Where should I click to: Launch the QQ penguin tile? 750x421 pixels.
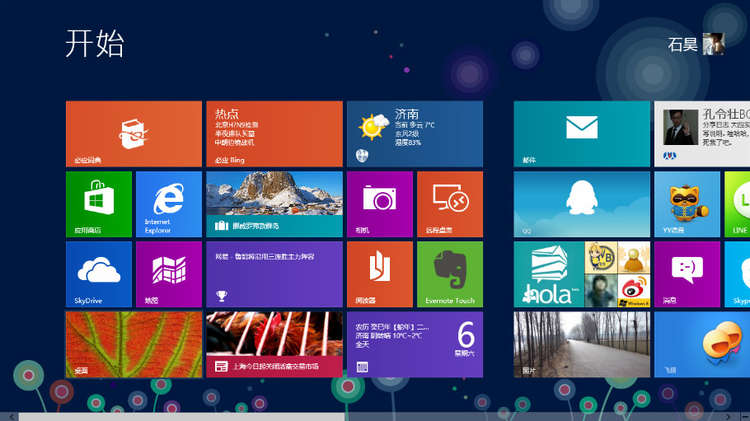click(x=582, y=204)
